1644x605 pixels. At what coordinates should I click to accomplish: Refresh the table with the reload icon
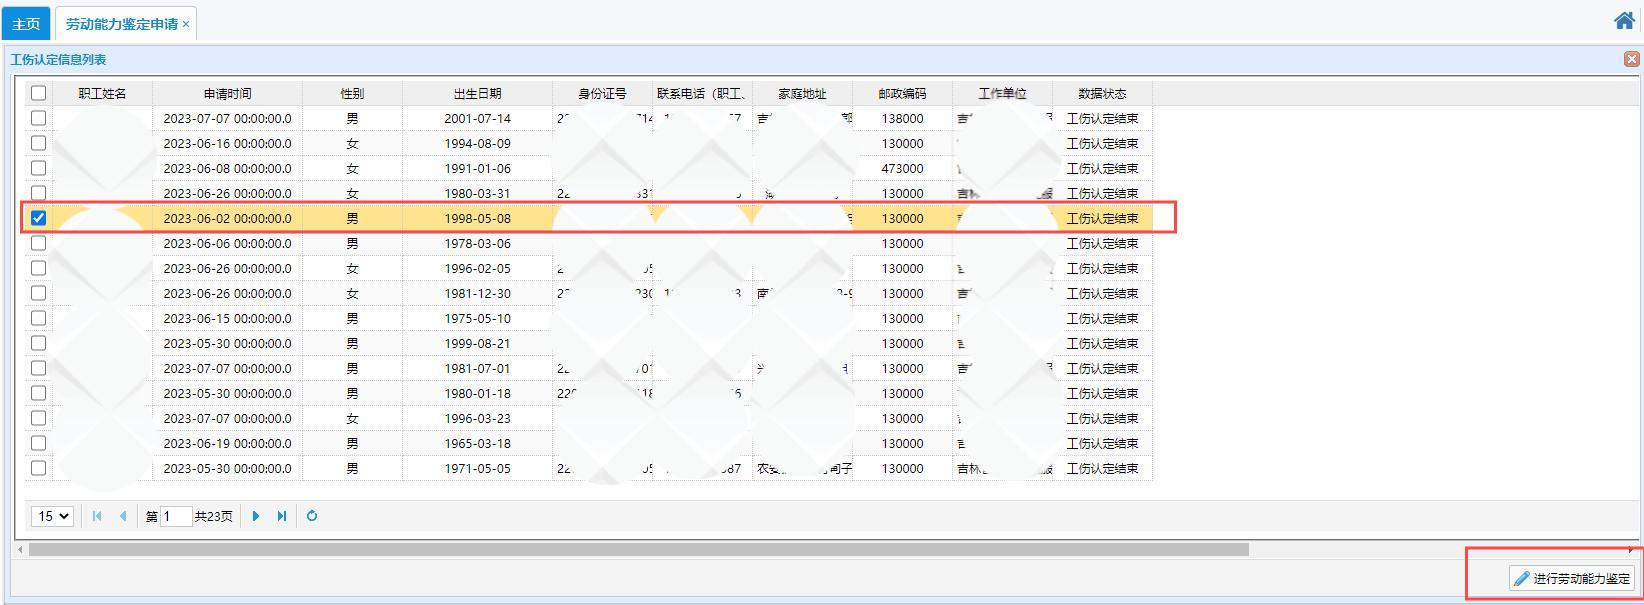pyautogui.click(x=312, y=516)
